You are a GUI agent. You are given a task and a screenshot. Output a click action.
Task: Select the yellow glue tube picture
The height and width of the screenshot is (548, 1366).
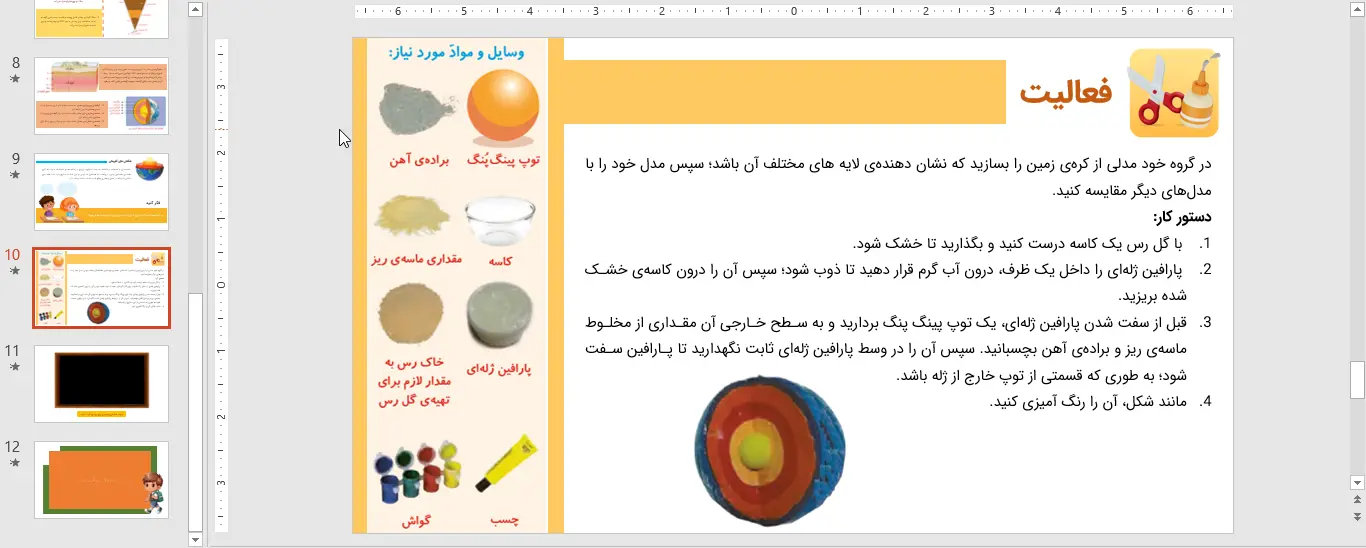[506, 463]
